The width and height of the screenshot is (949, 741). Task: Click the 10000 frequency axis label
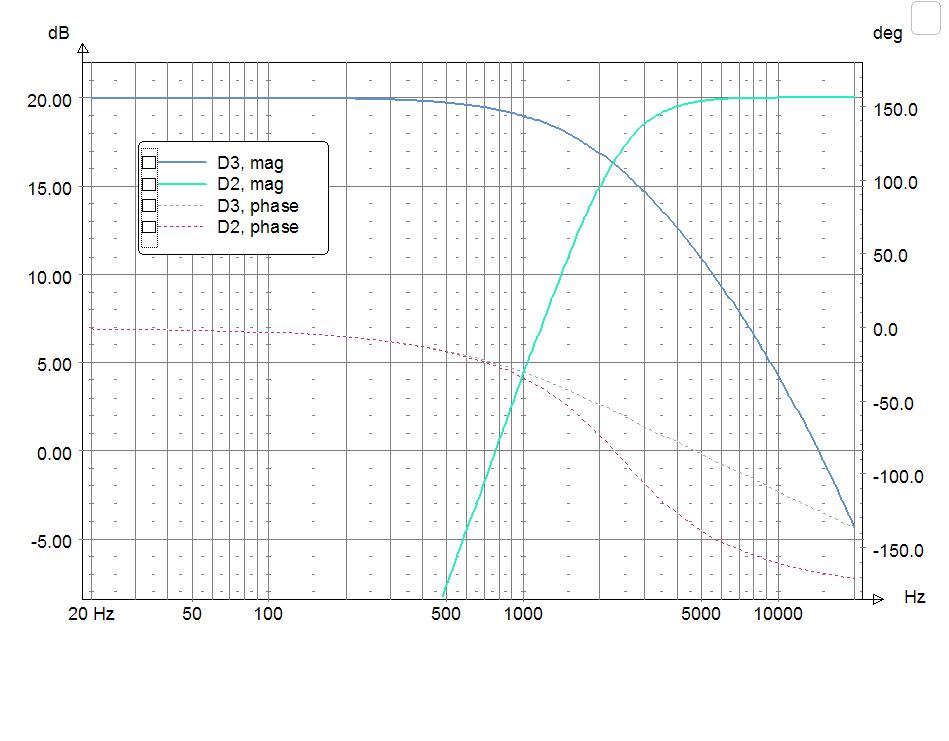(x=778, y=614)
